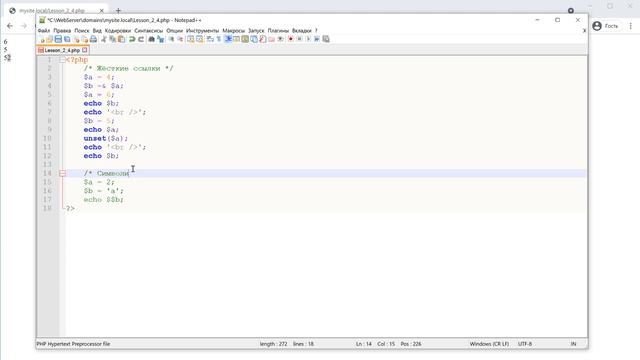Click the Close document toolbar icon

click(x=77, y=39)
